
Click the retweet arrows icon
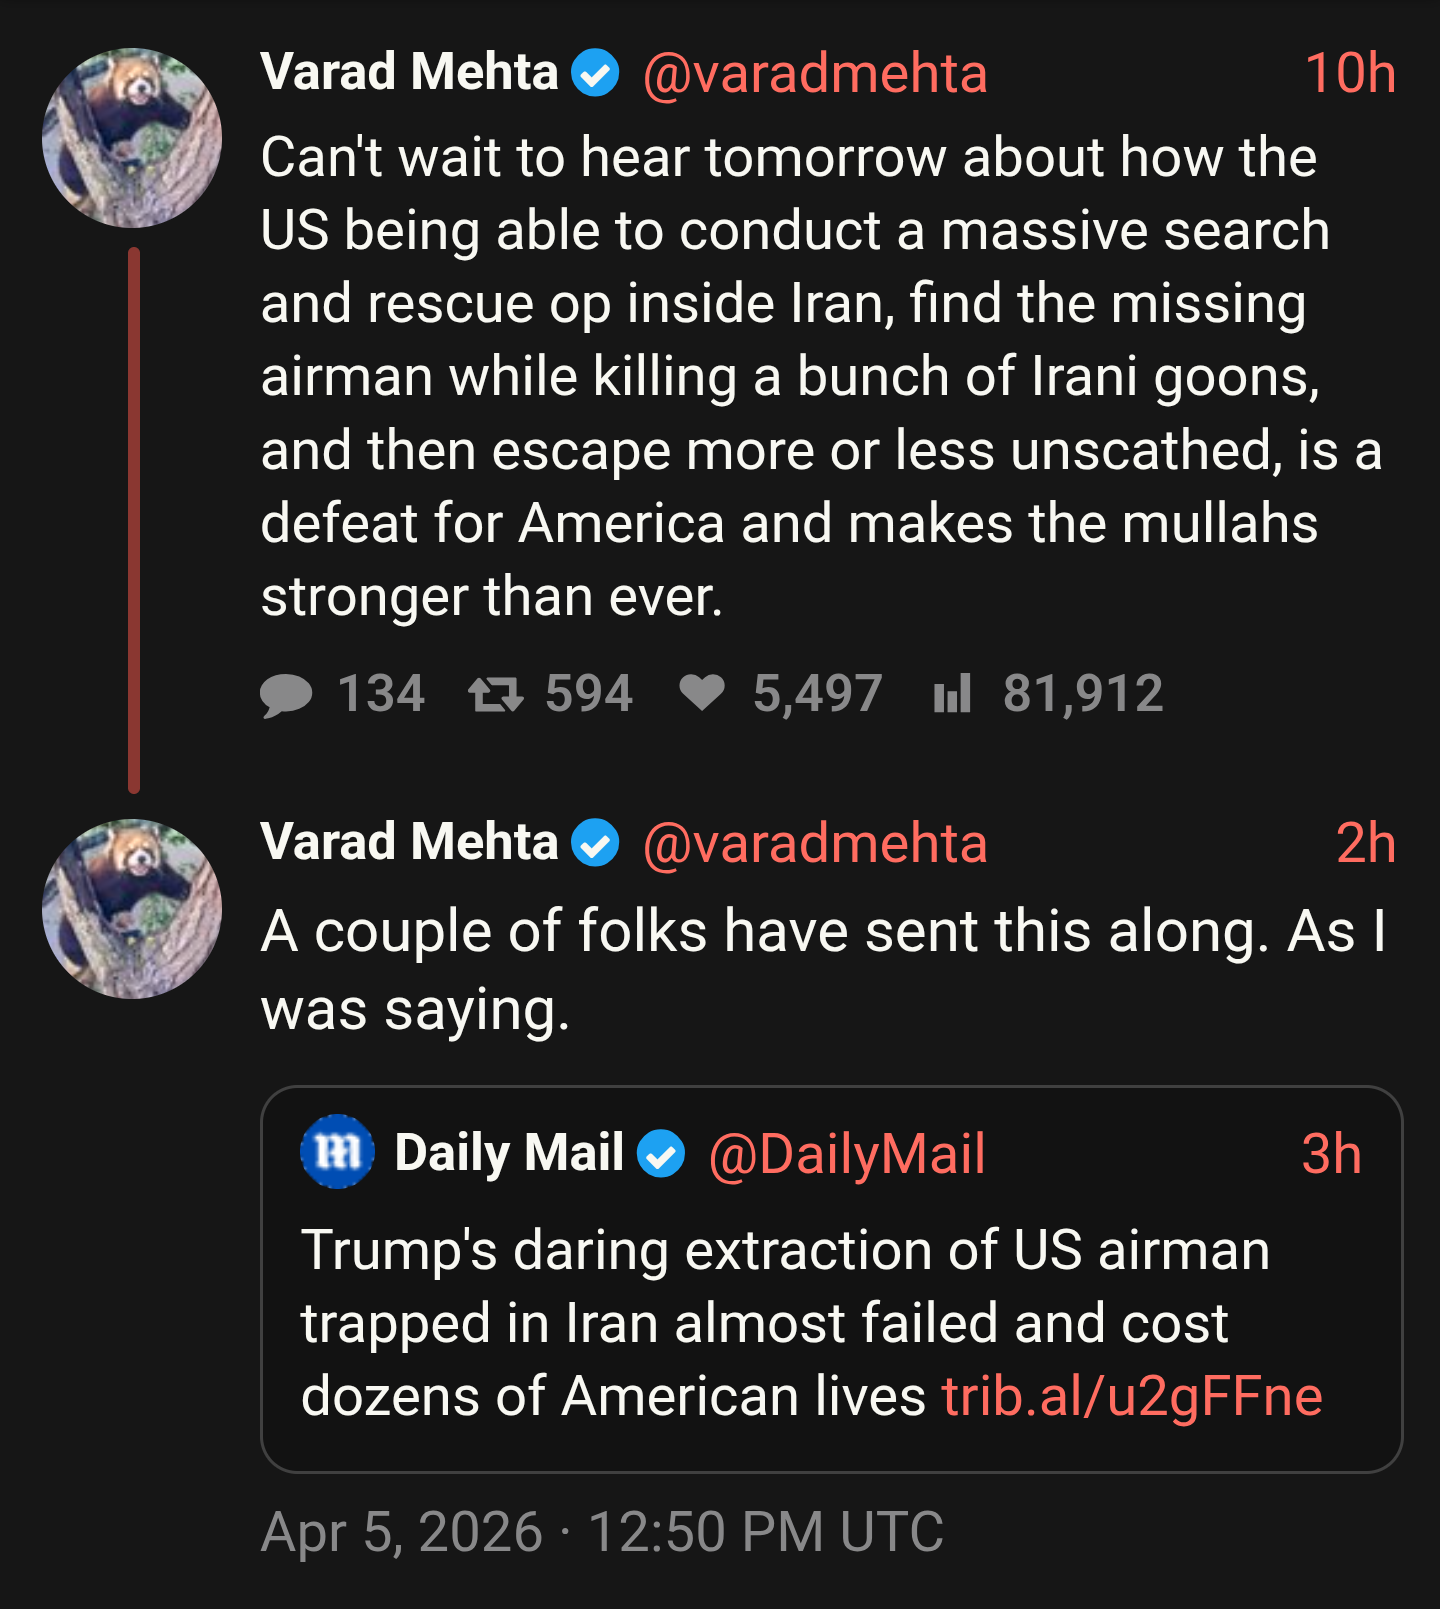[x=495, y=694]
